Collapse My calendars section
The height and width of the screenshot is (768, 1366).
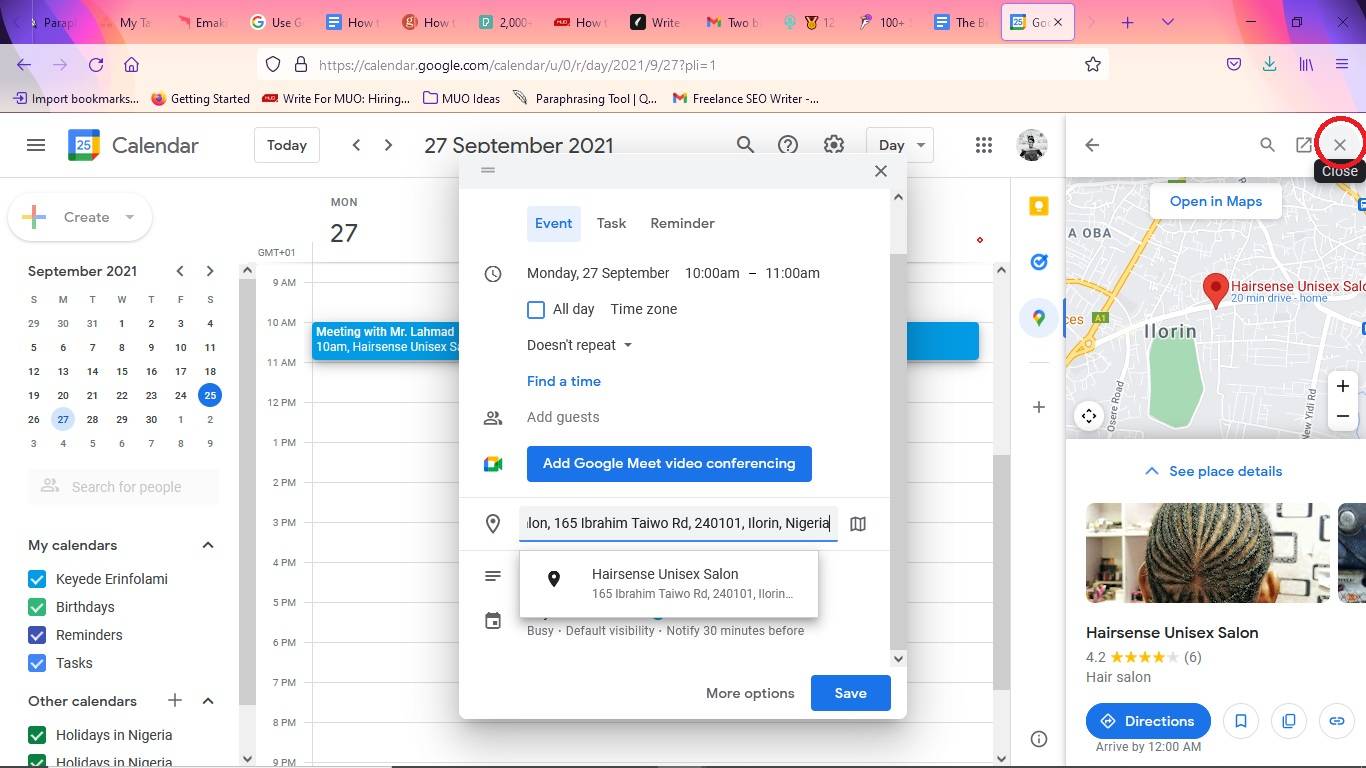pyautogui.click(x=208, y=545)
